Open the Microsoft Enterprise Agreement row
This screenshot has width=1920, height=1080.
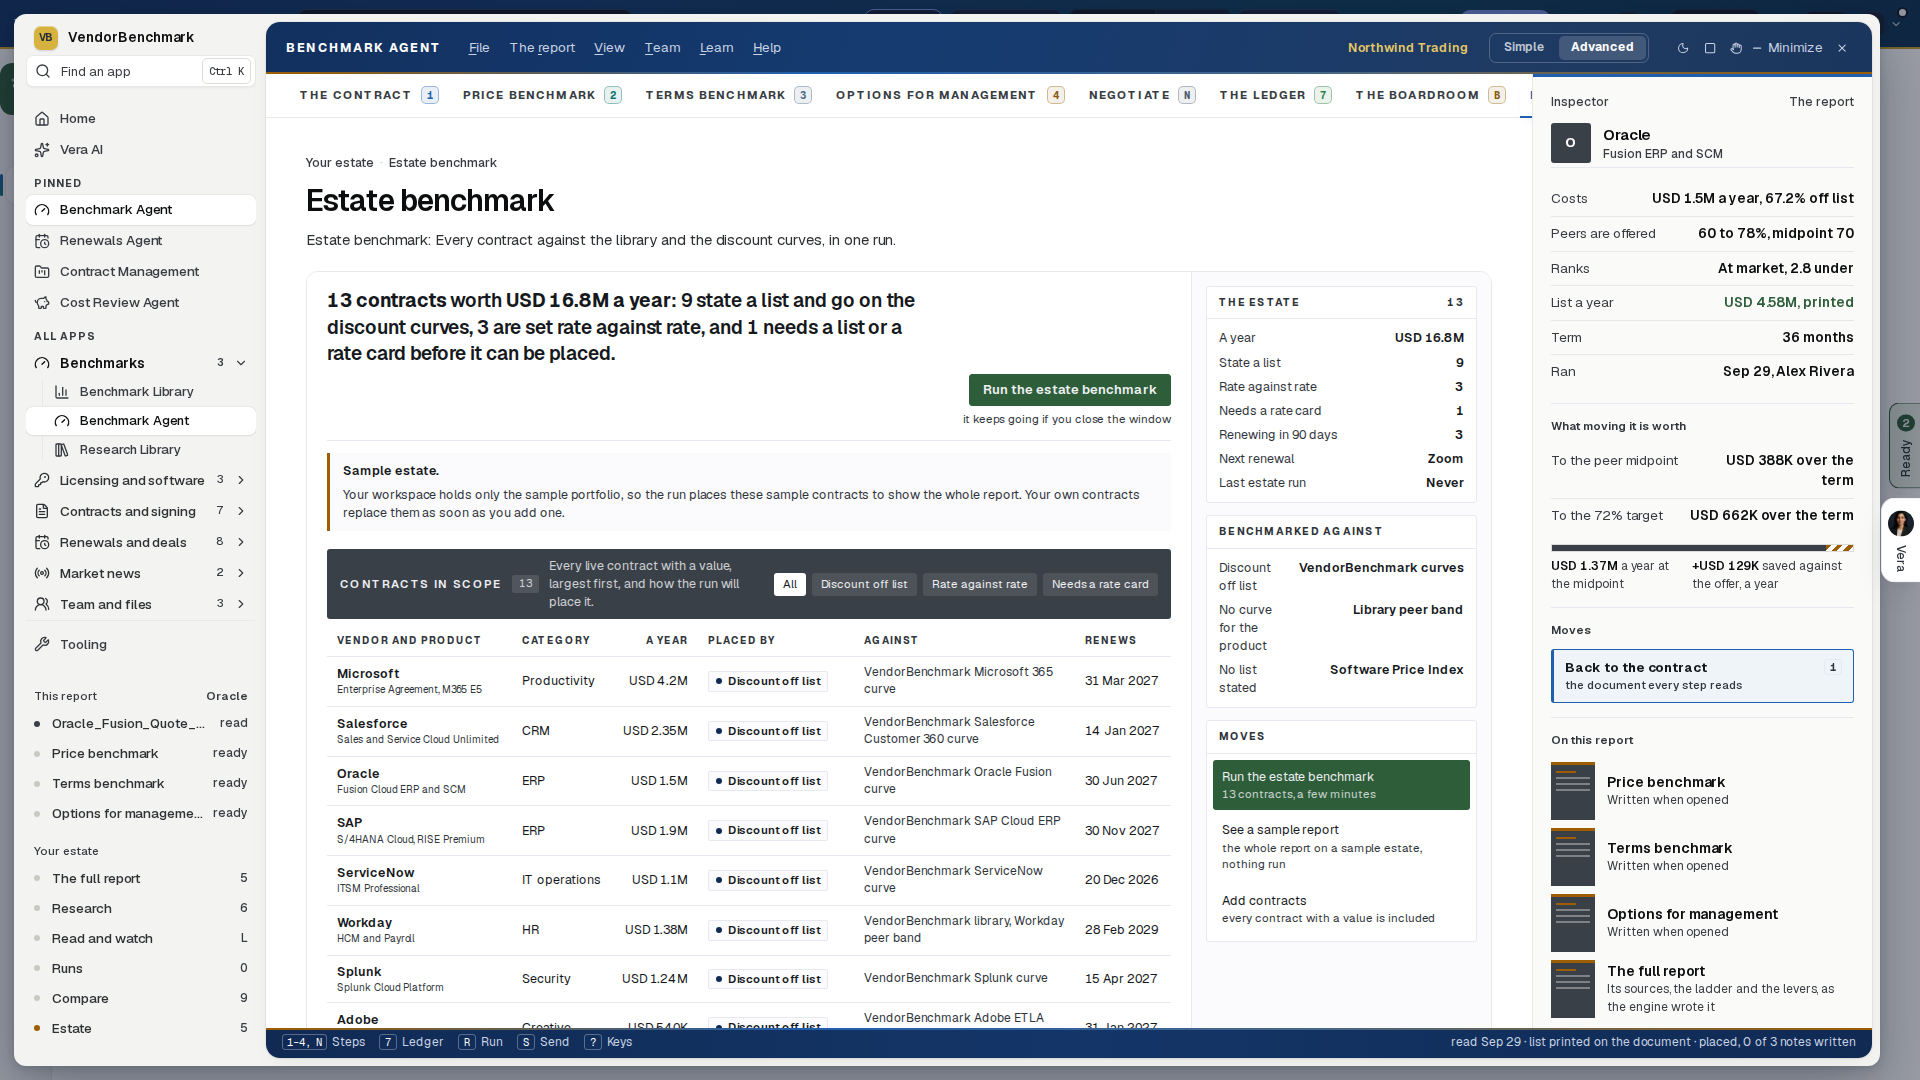click(x=748, y=681)
